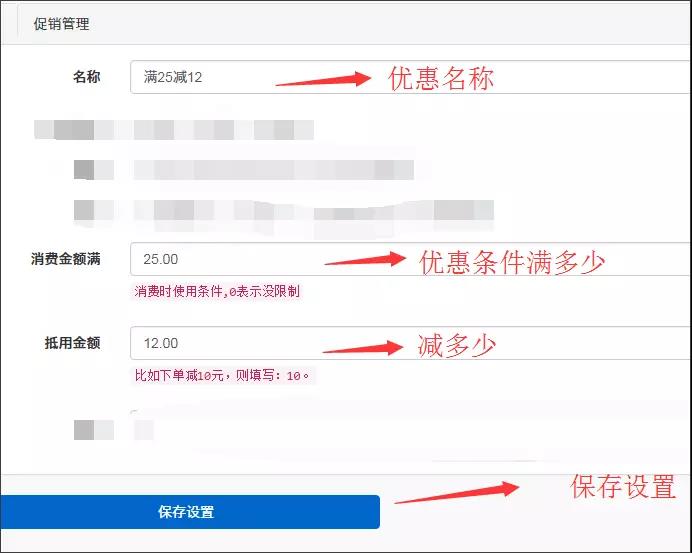Screen dimensions: 692x553
Task: Click the 抵用金额 field showing 12.00
Action: (411, 343)
